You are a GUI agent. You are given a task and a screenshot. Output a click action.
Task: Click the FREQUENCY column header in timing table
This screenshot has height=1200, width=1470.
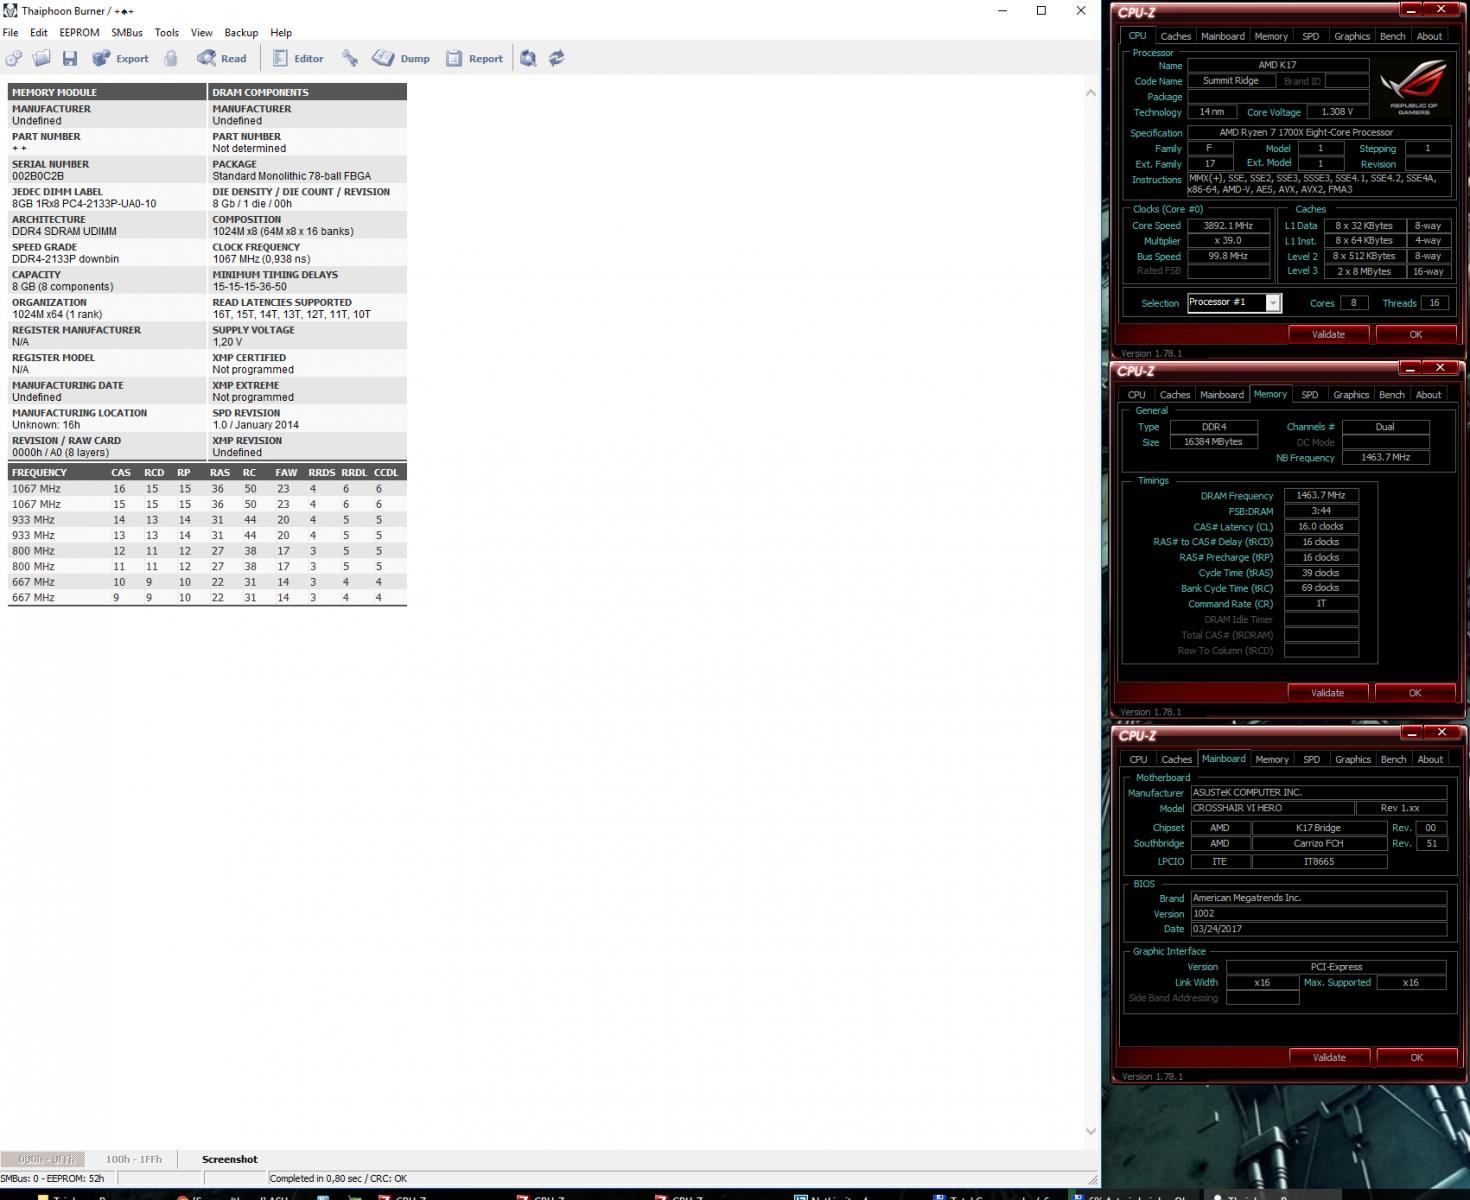point(40,473)
